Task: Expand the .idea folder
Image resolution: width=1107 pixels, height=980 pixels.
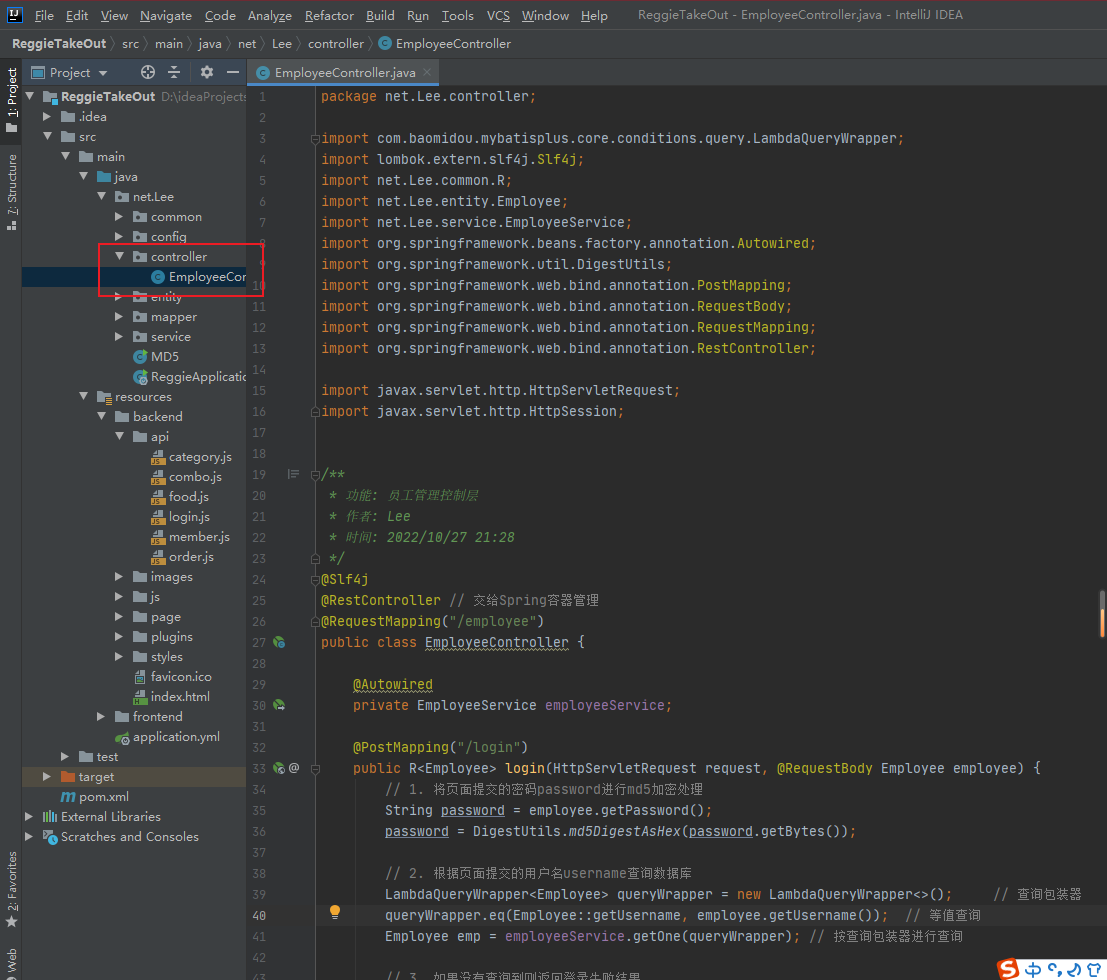Action: click(x=47, y=116)
